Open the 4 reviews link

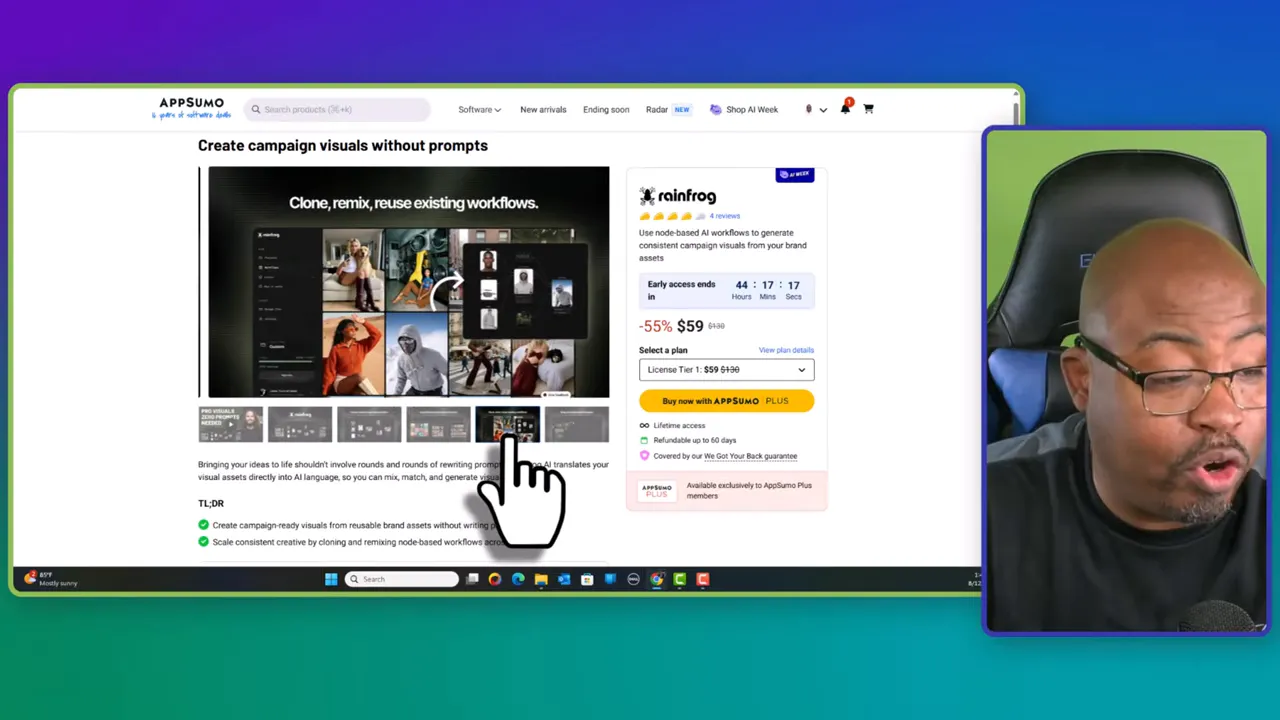click(725, 216)
